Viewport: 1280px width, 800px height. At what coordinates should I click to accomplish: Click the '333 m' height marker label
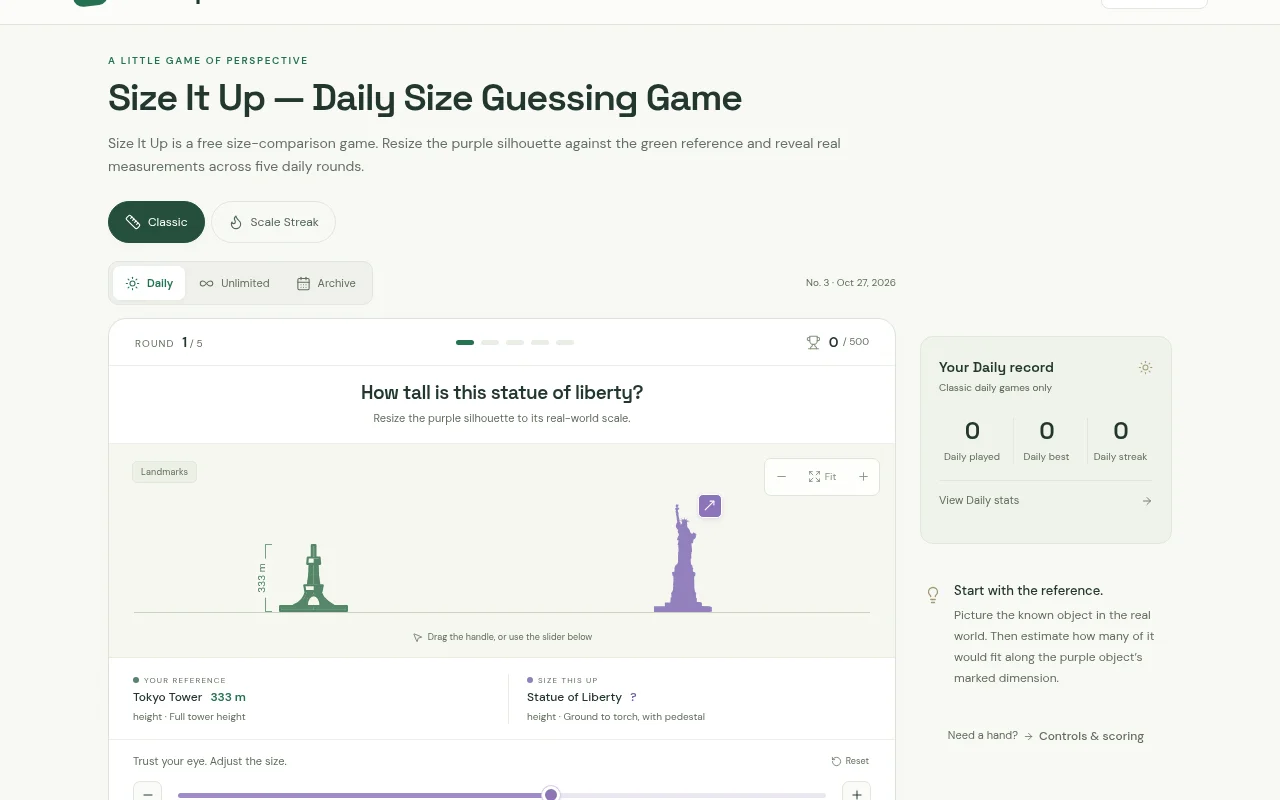(261, 578)
